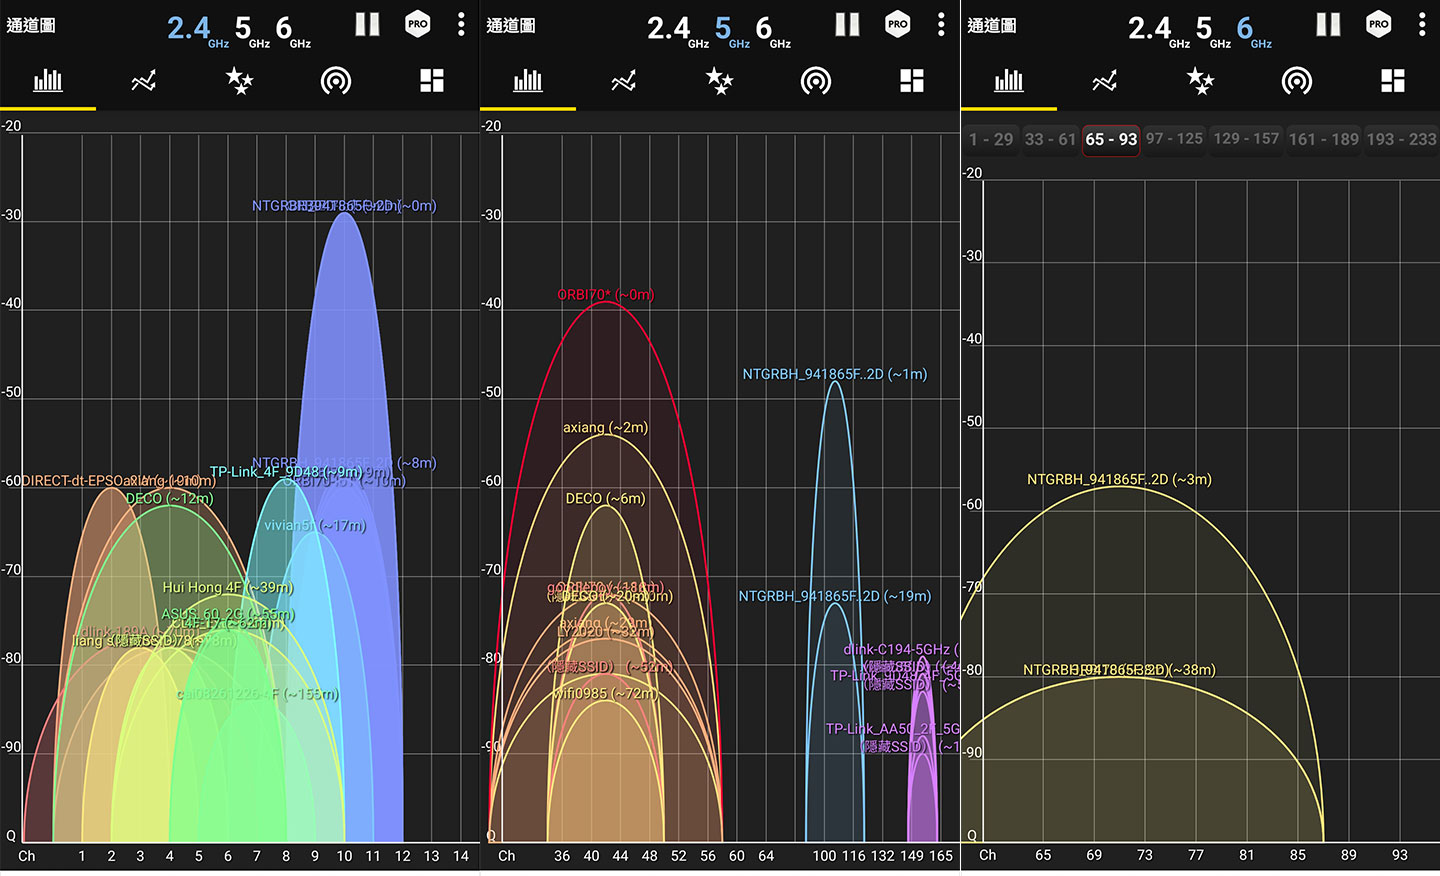This screenshot has width=1440, height=876.
Task: Open the time graph tab on the 2.4 GHz screen
Action: pos(144,81)
